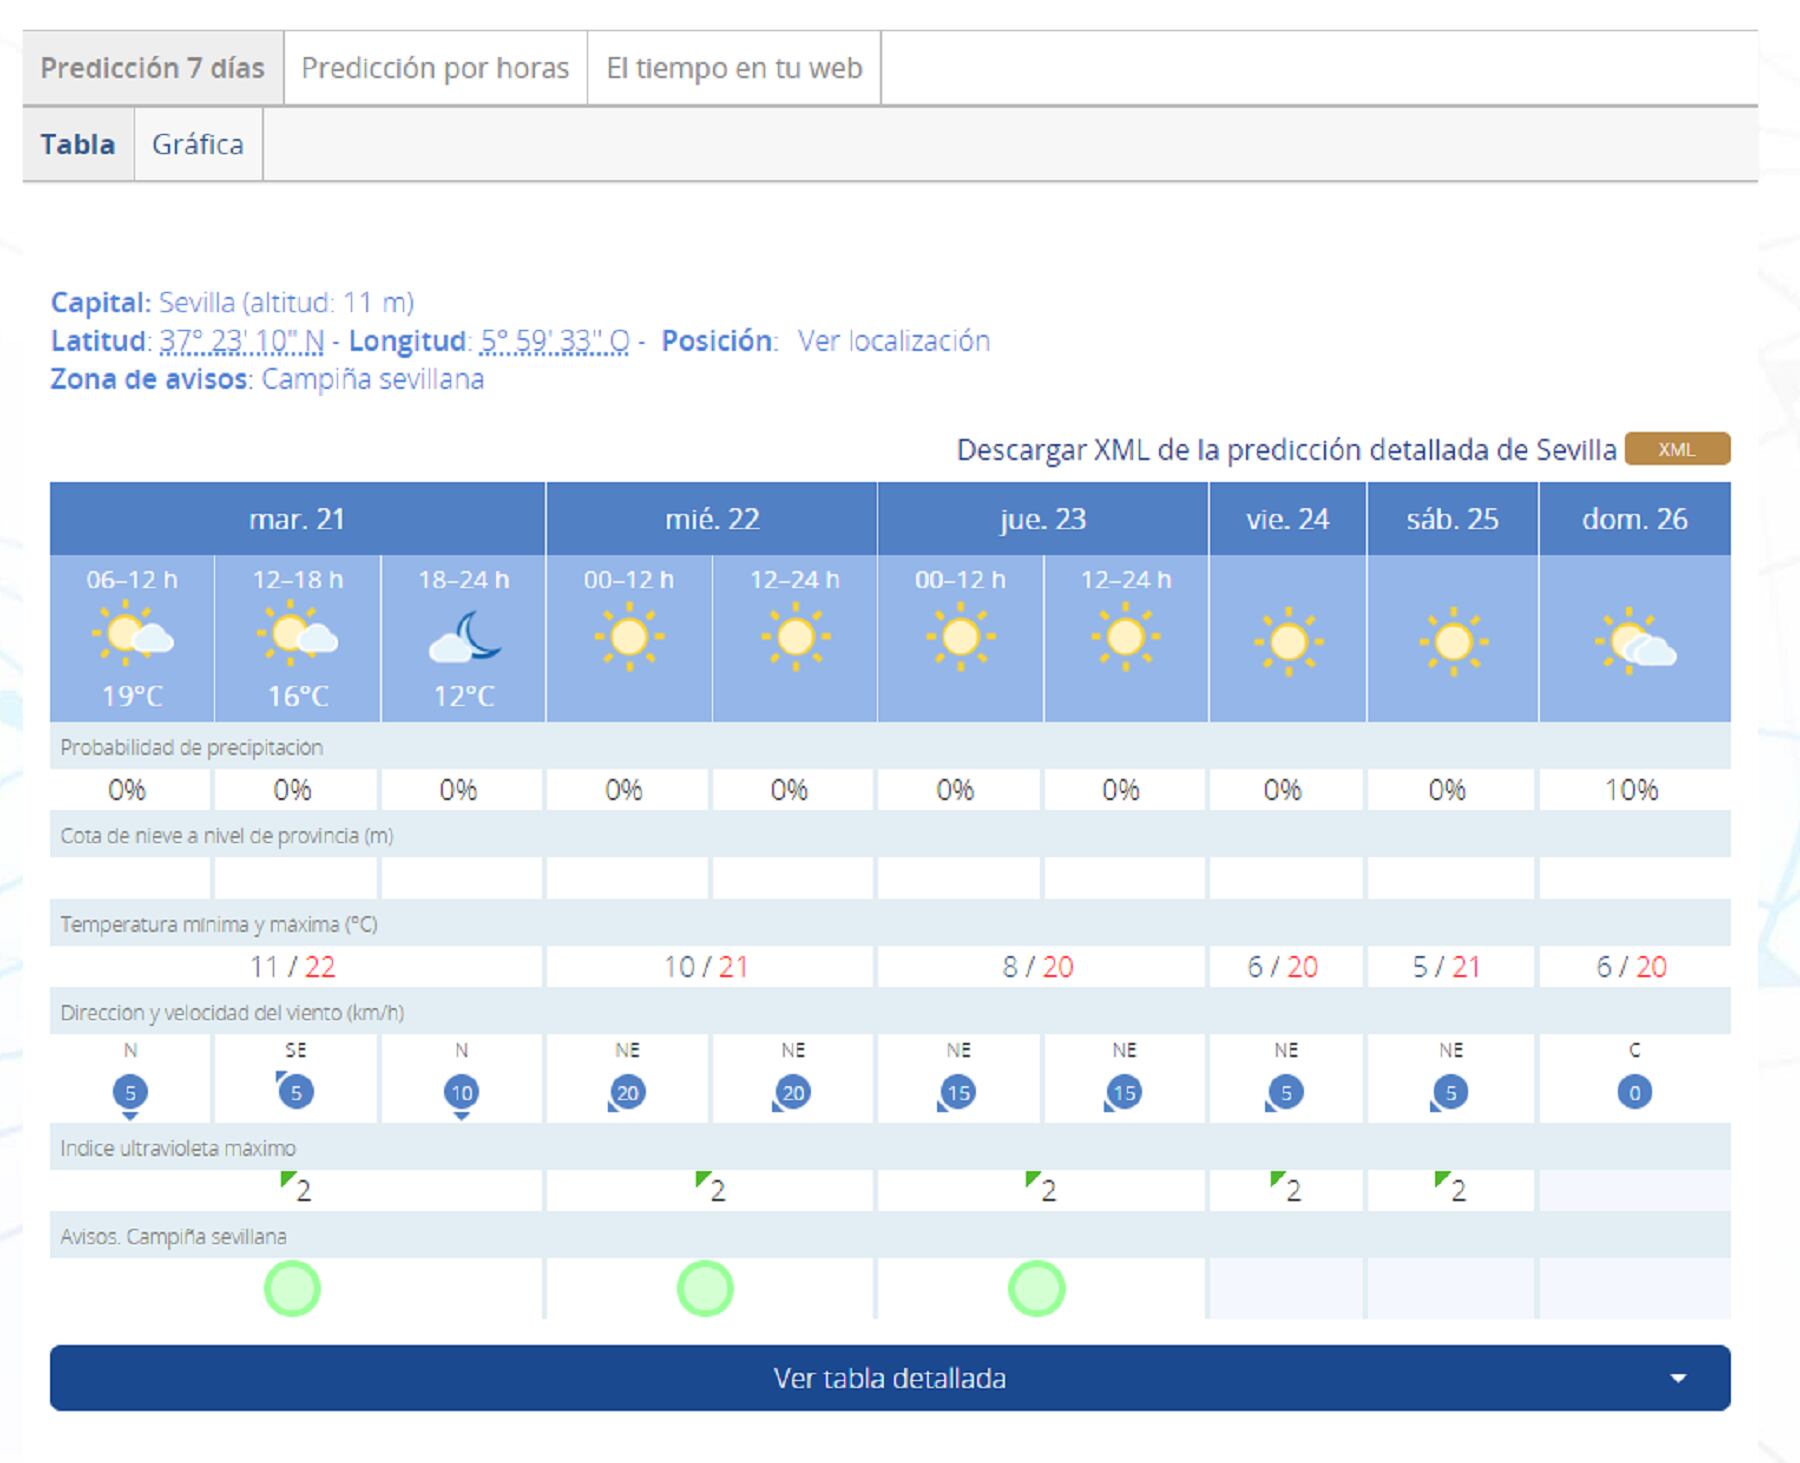The width and height of the screenshot is (1800, 1463).
Task: Click mié. 22 sunny icon for 12–24 h
Action: (795, 637)
